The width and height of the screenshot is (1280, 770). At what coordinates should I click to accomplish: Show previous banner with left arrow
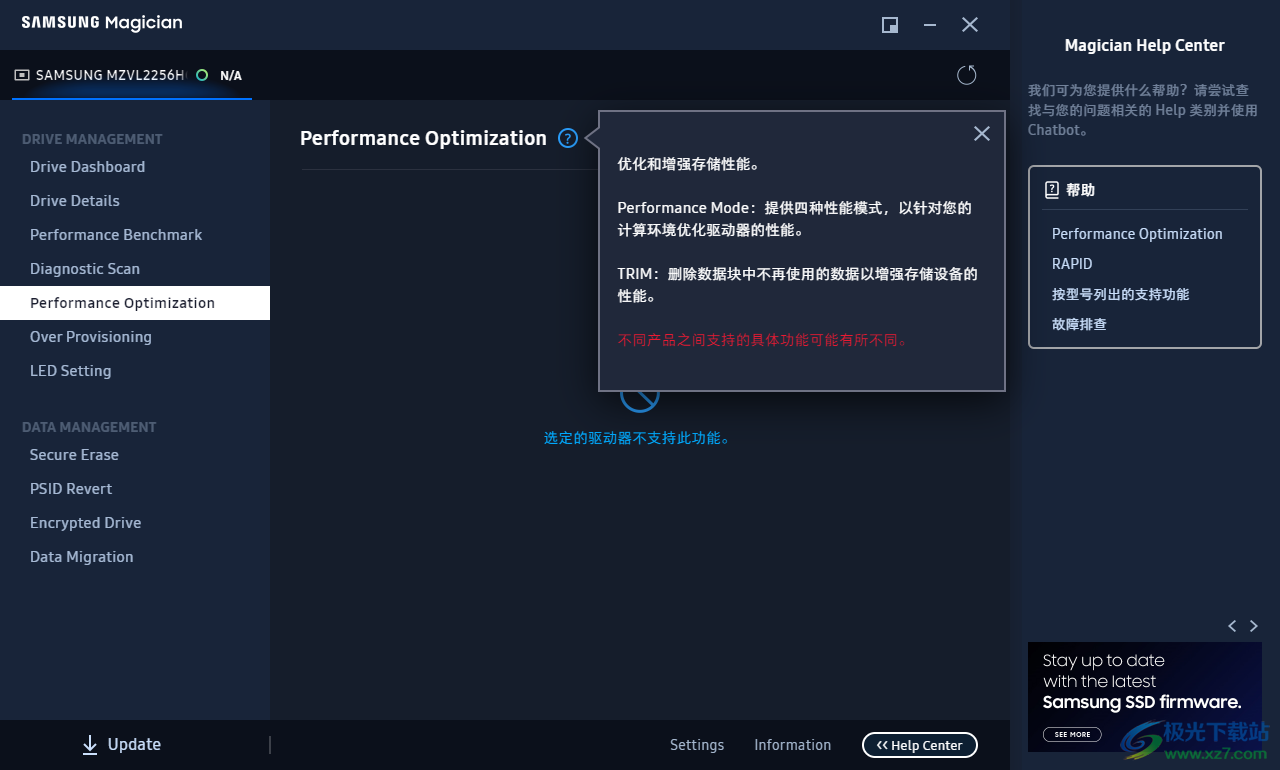tap(1232, 626)
